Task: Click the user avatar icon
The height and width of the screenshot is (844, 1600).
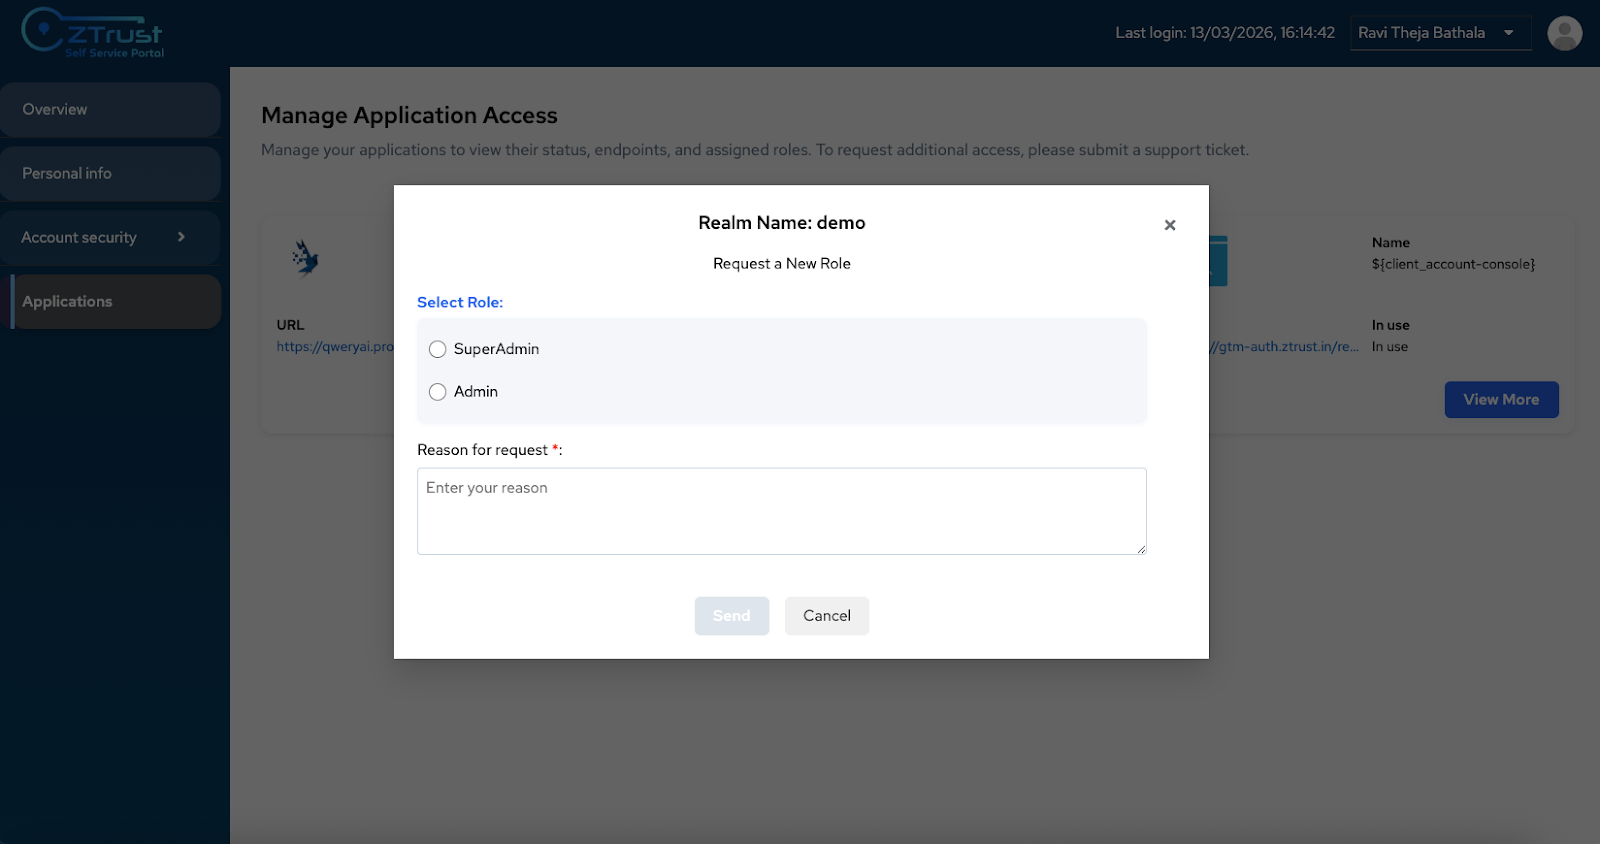Action: [1564, 33]
